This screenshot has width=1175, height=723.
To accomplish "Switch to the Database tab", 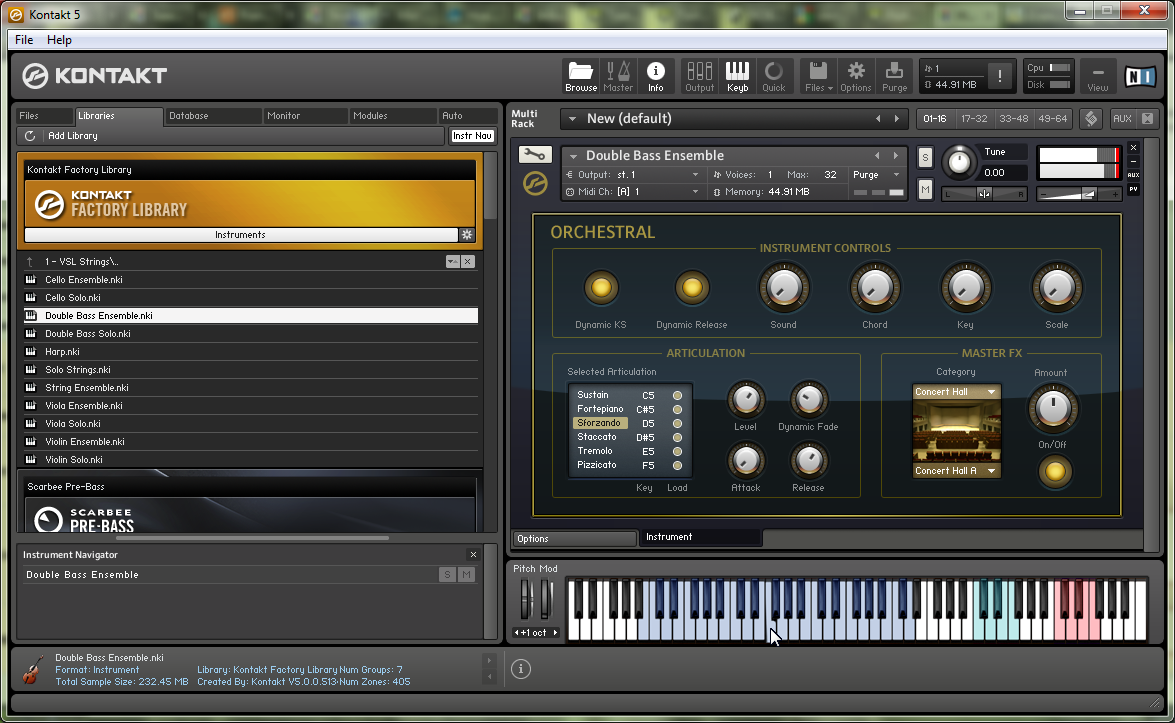I will (x=188, y=116).
